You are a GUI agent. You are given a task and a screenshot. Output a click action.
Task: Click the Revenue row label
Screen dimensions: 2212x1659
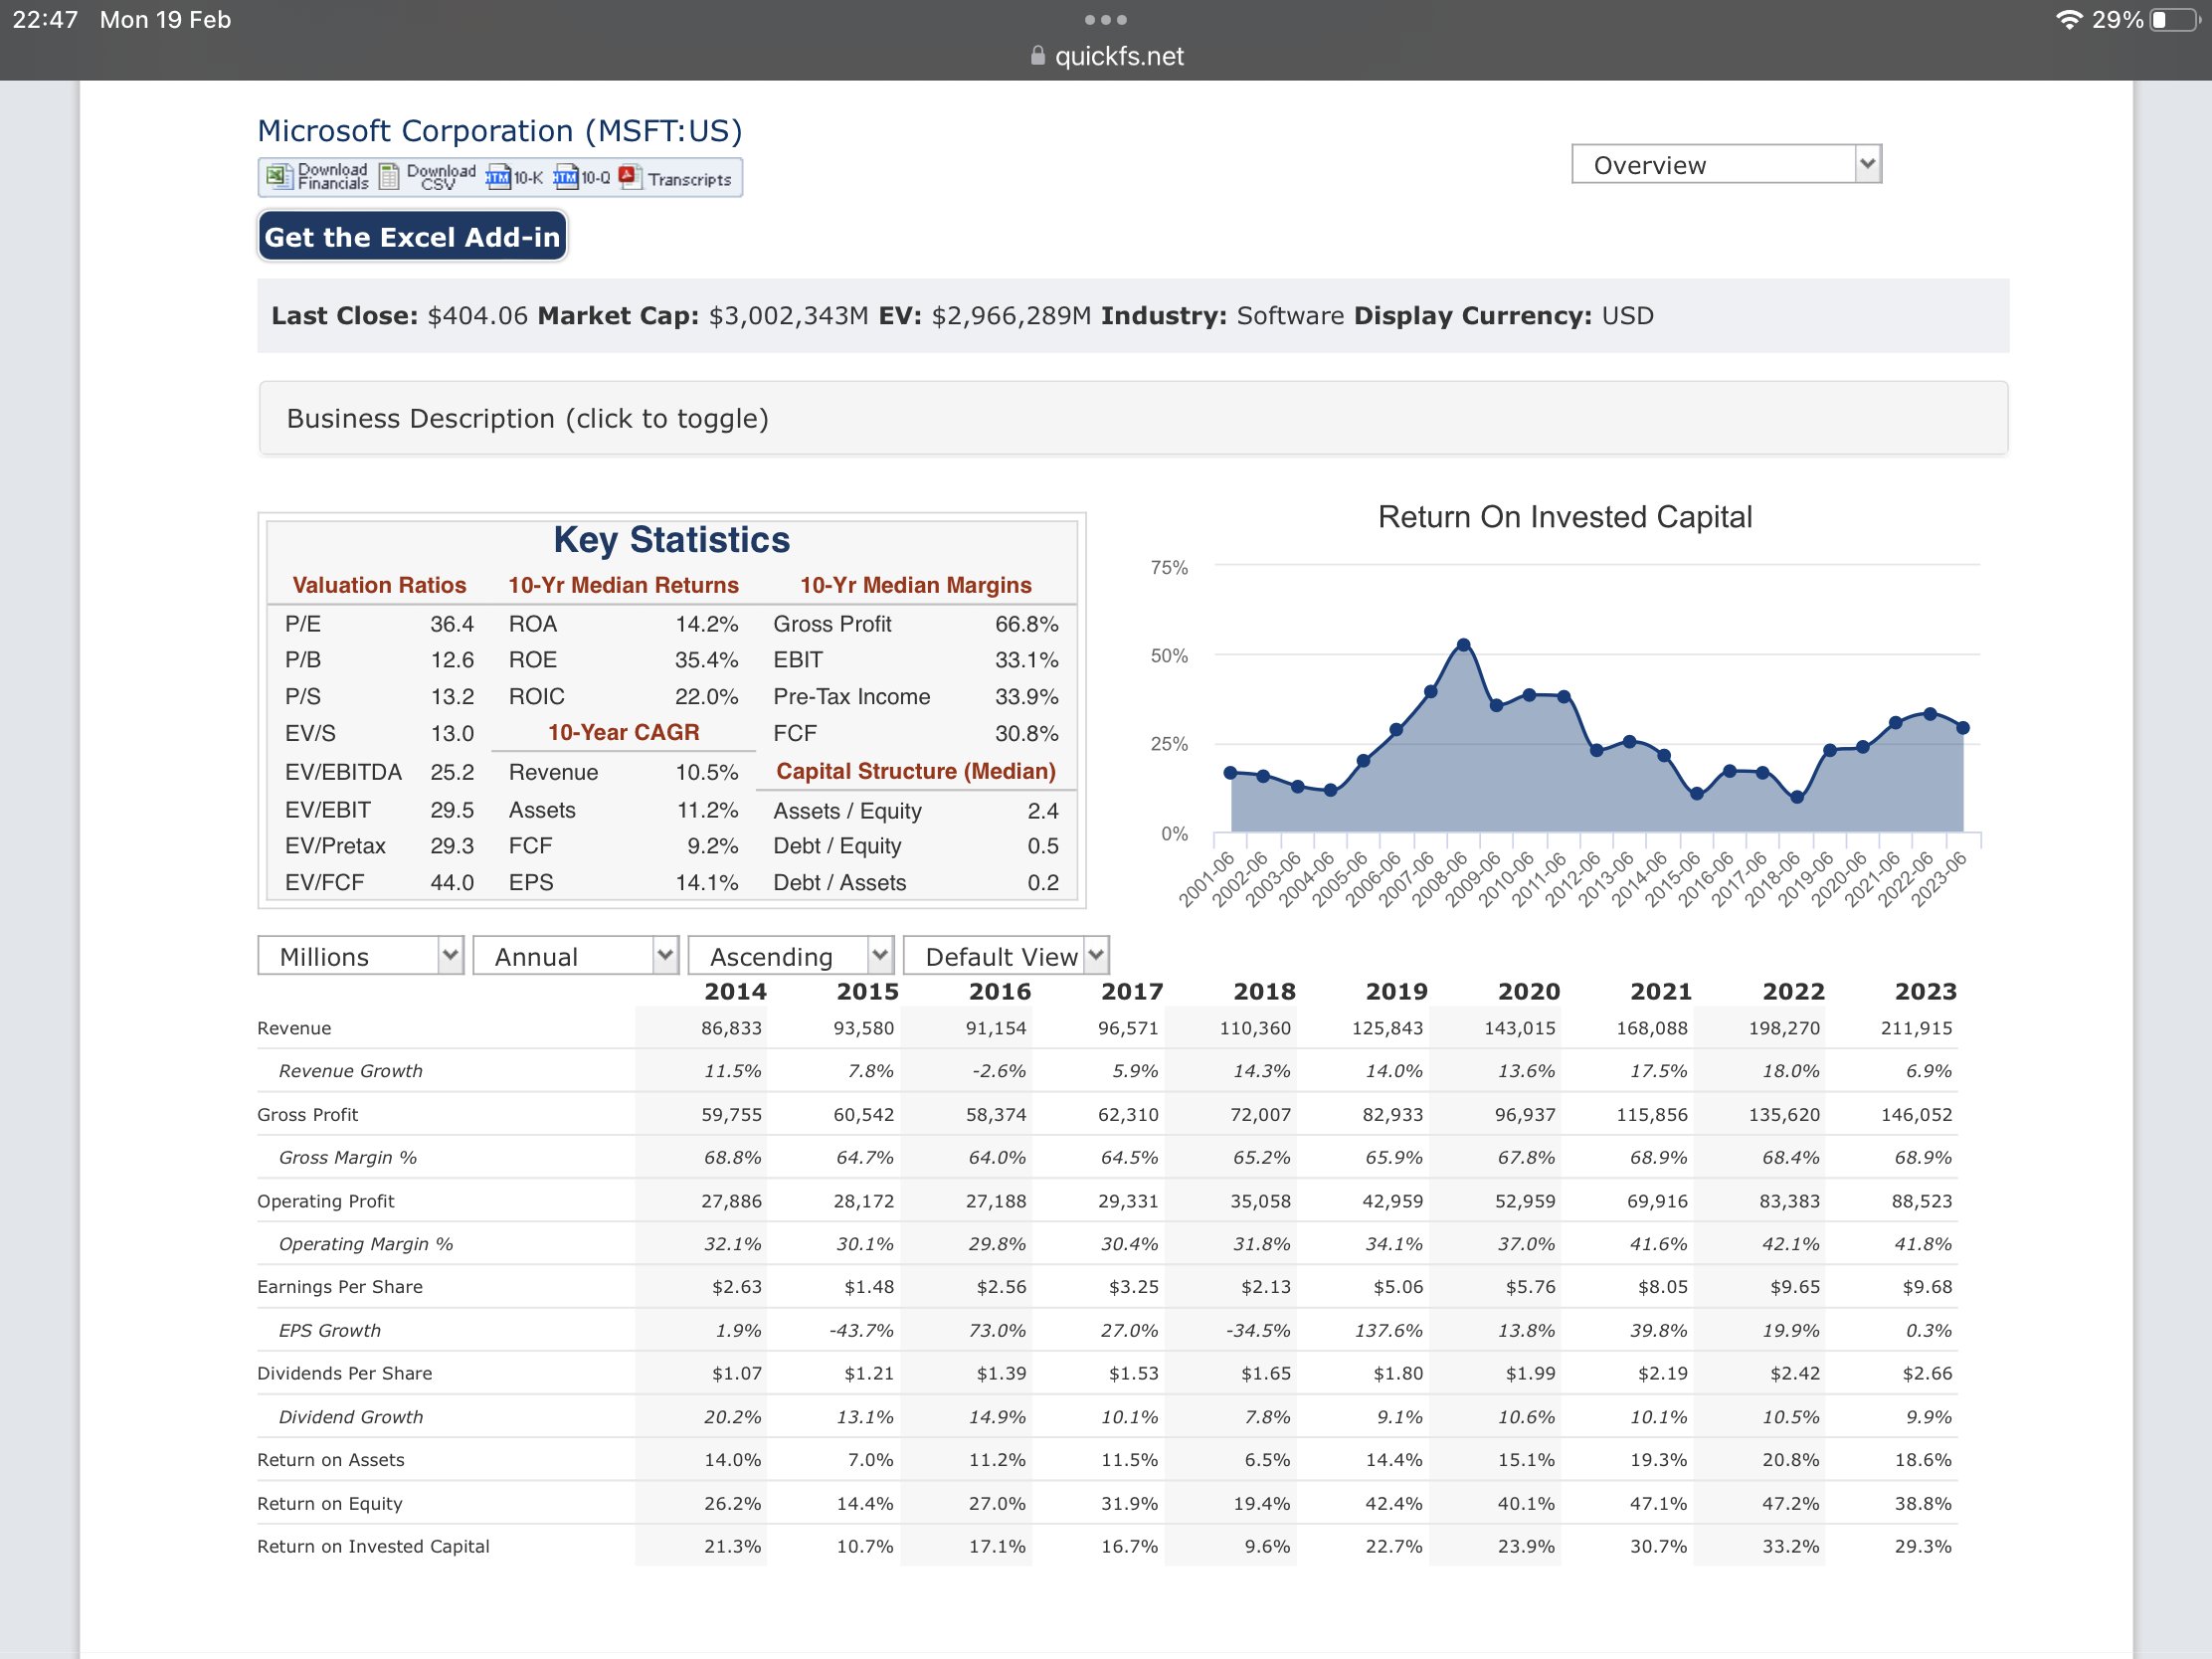(294, 1028)
